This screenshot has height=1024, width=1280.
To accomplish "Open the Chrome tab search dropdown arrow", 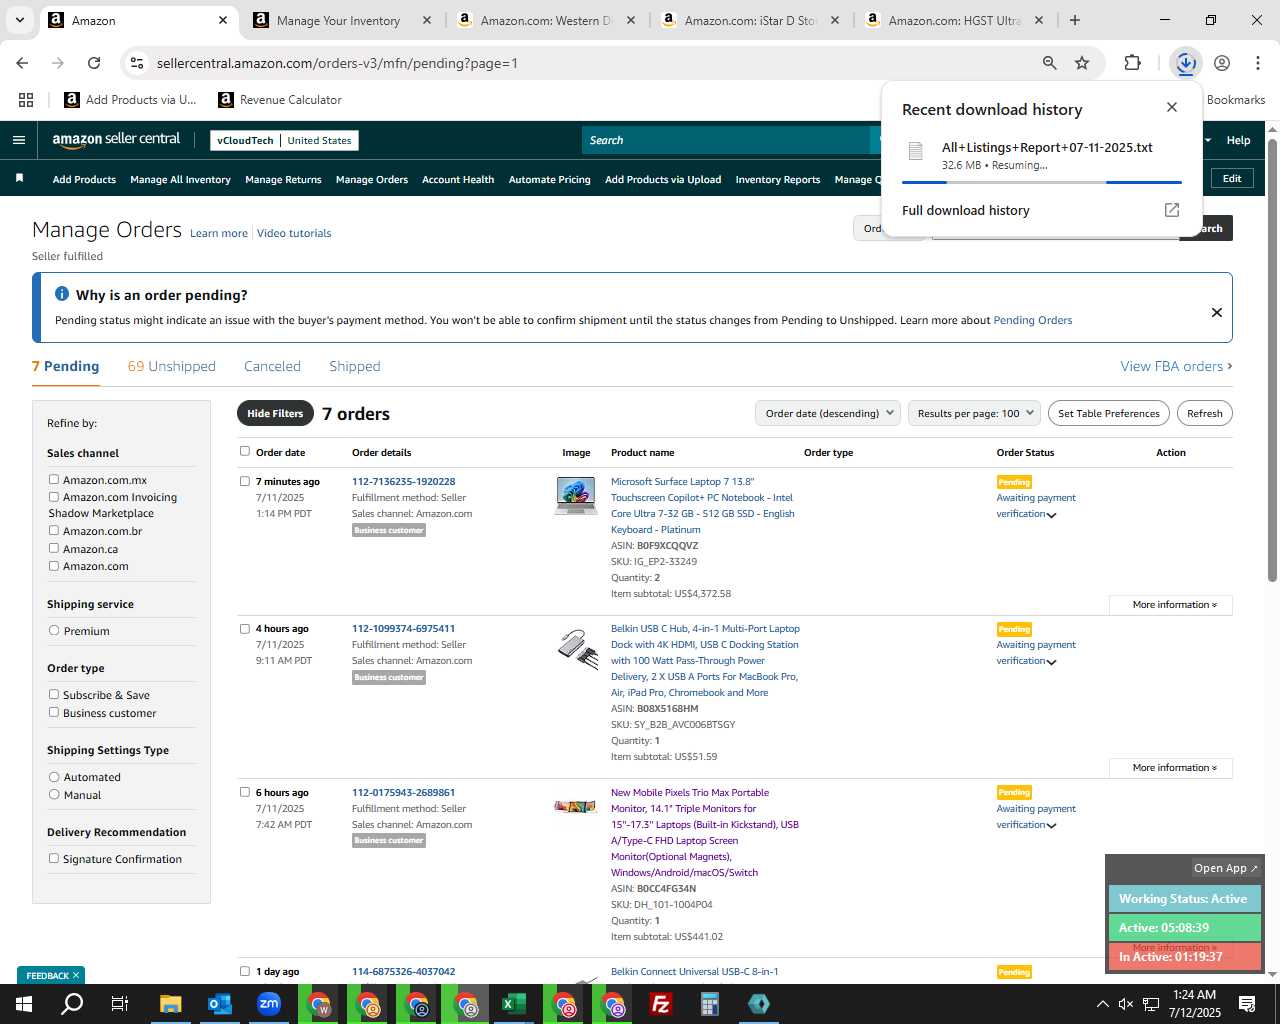I will click(19, 20).
